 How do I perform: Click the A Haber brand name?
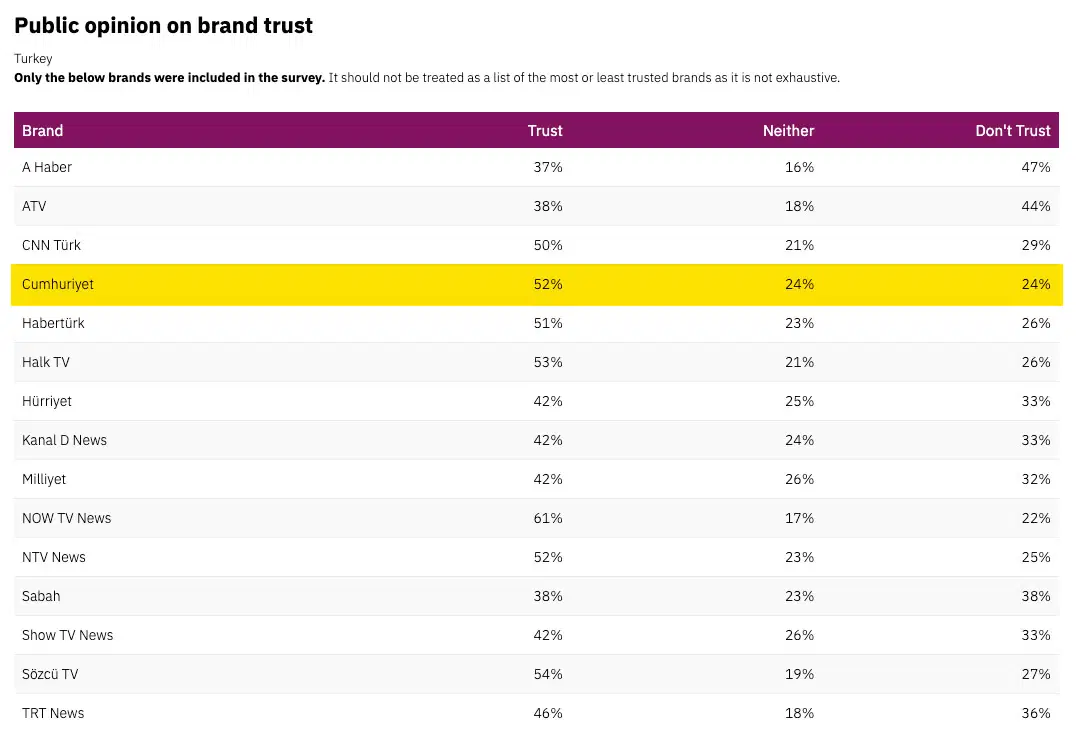(x=47, y=167)
